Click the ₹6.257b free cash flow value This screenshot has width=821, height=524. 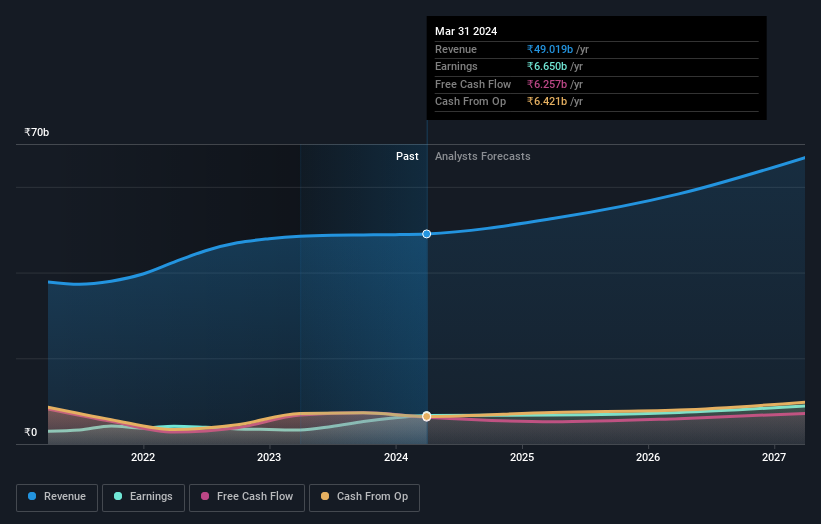click(x=547, y=84)
